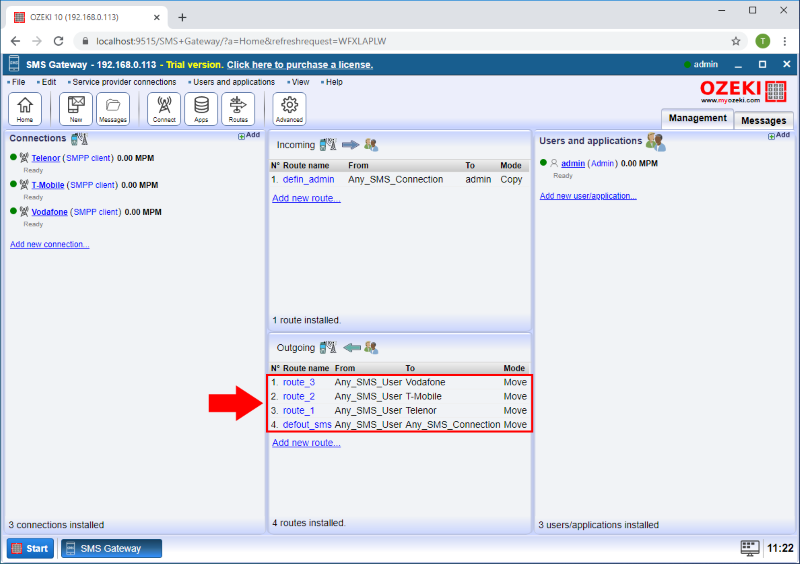Click the New message toolbar icon
The height and width of the screenshot is (564, 800).
coord(76,109)
